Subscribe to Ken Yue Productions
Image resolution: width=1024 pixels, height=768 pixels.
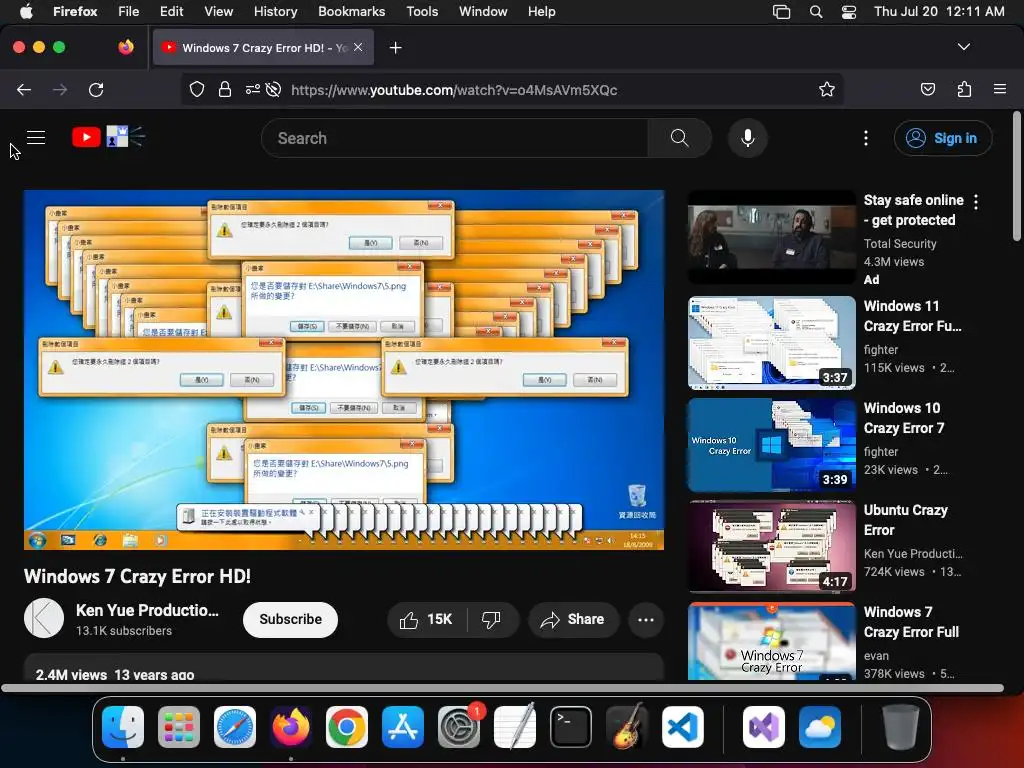(291, 619)
